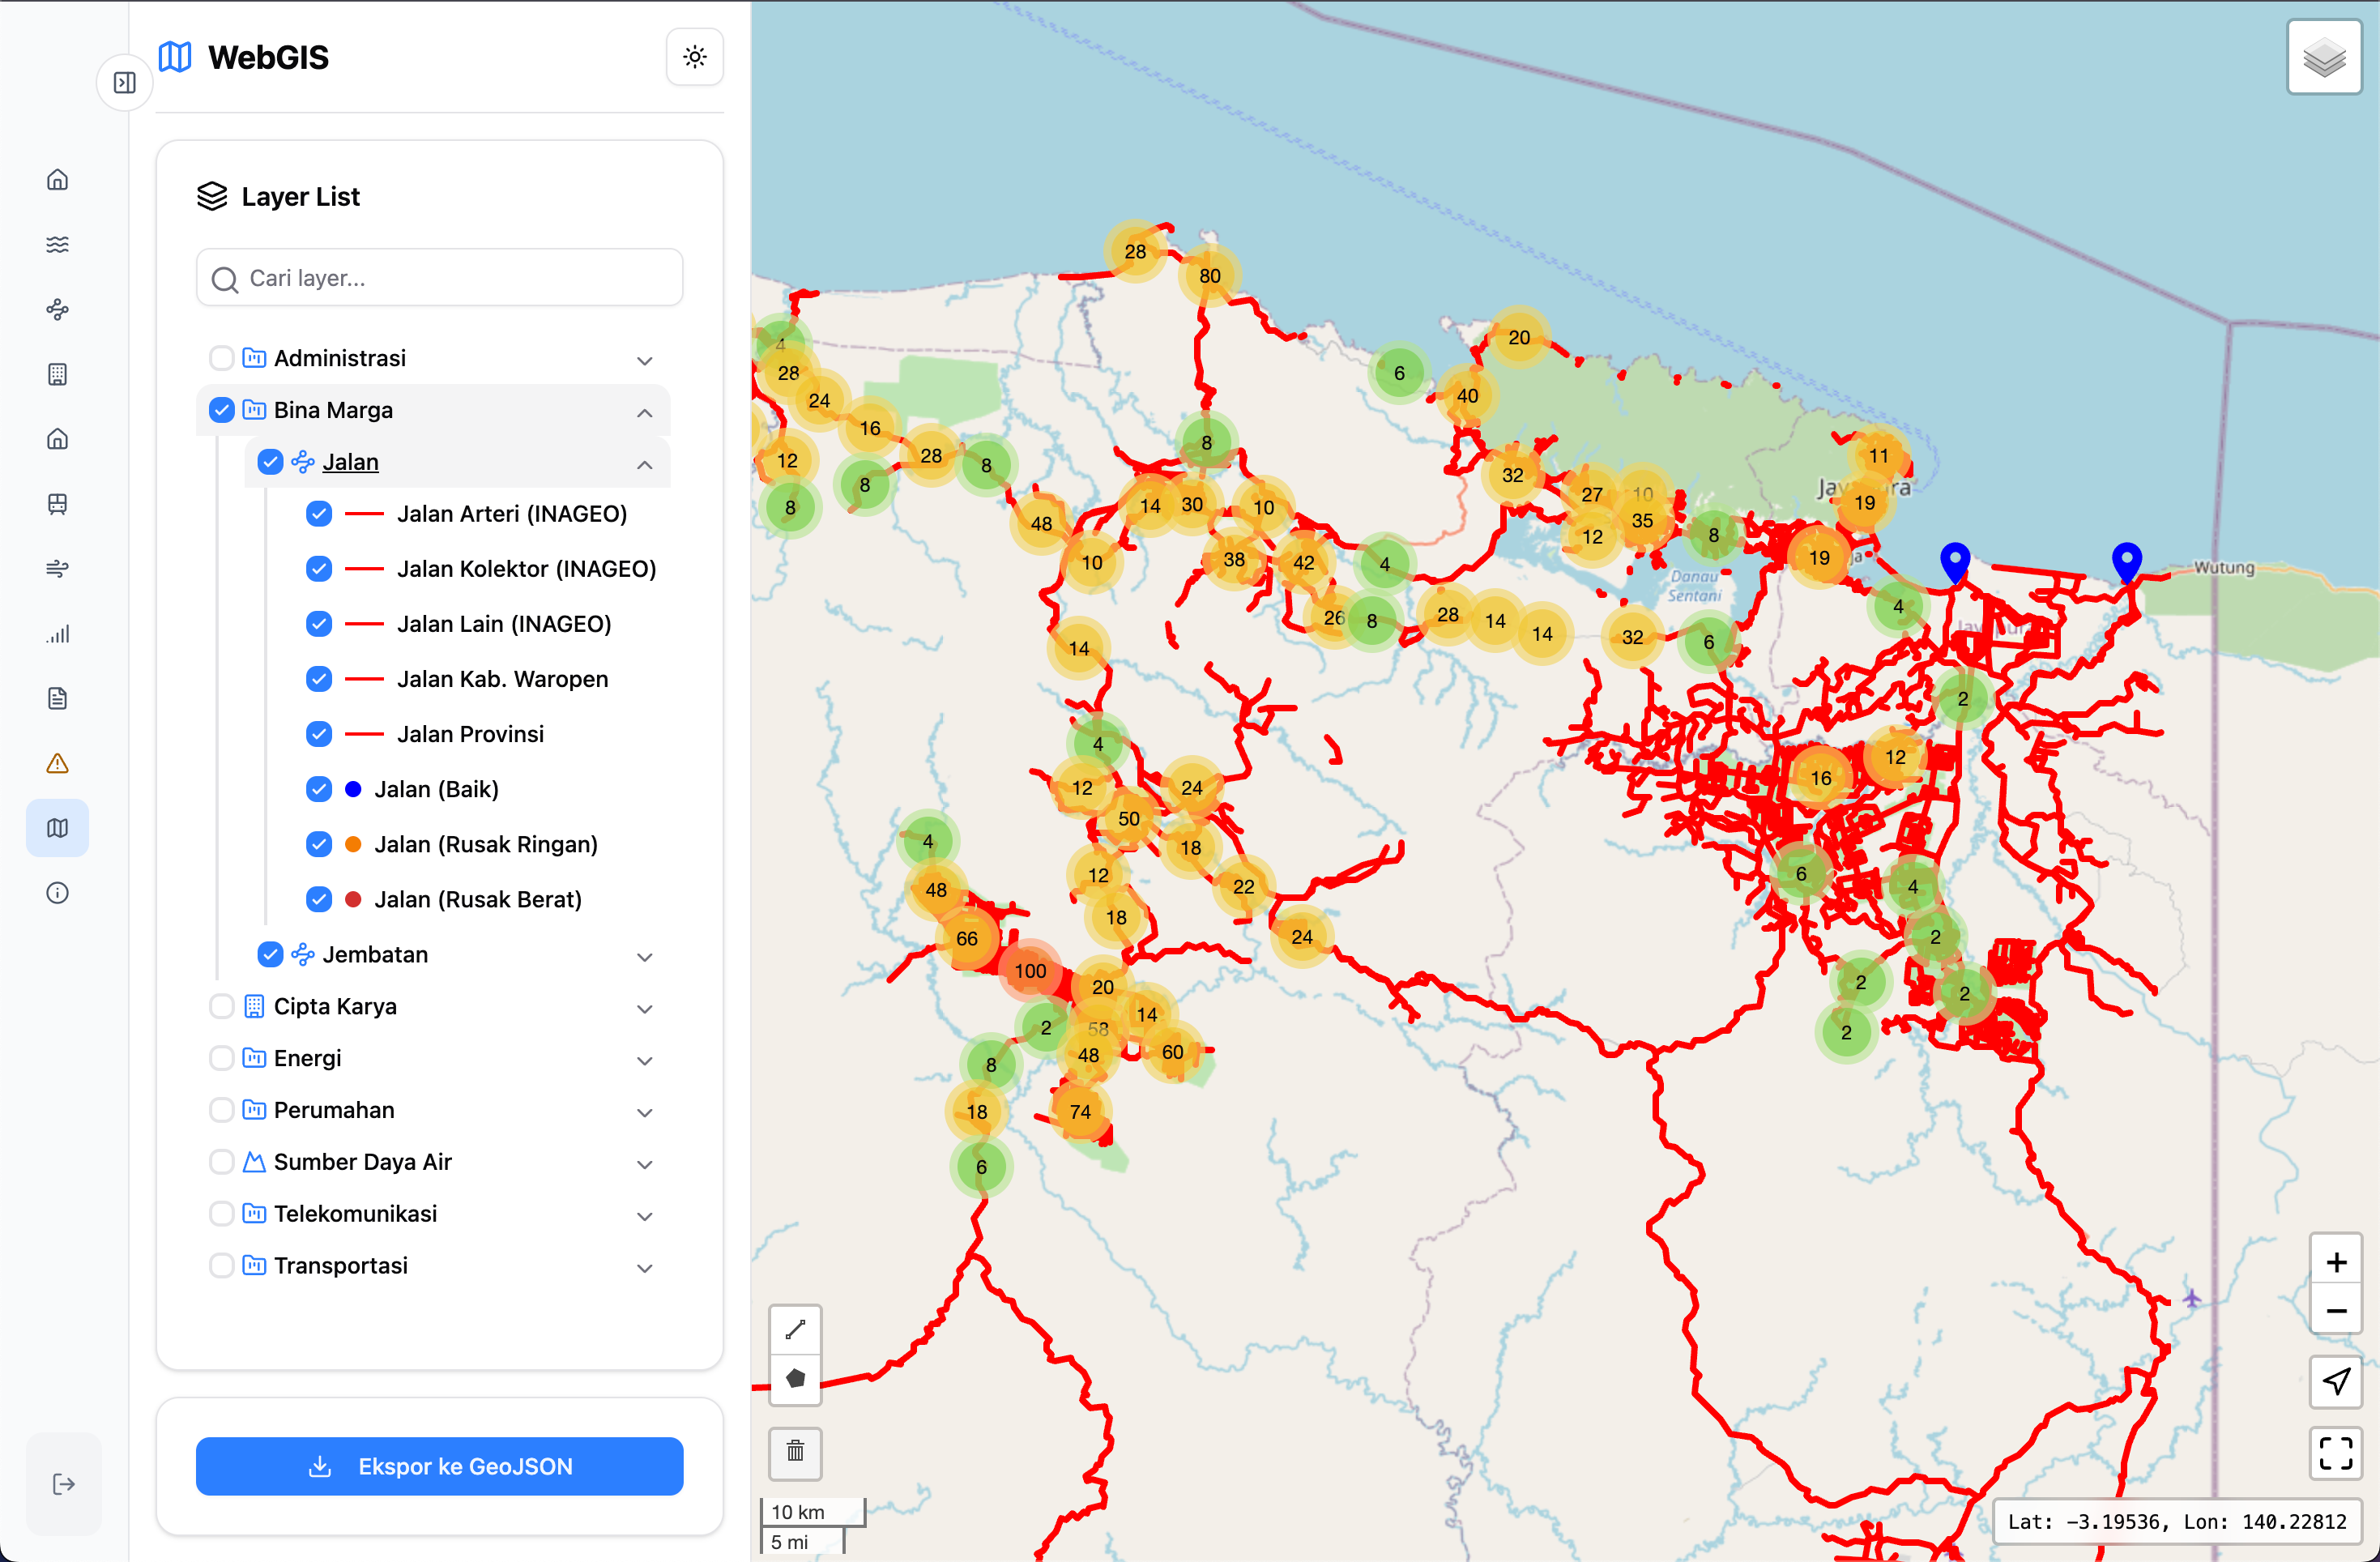Toggle the light/dark theme sun icon

694,57
